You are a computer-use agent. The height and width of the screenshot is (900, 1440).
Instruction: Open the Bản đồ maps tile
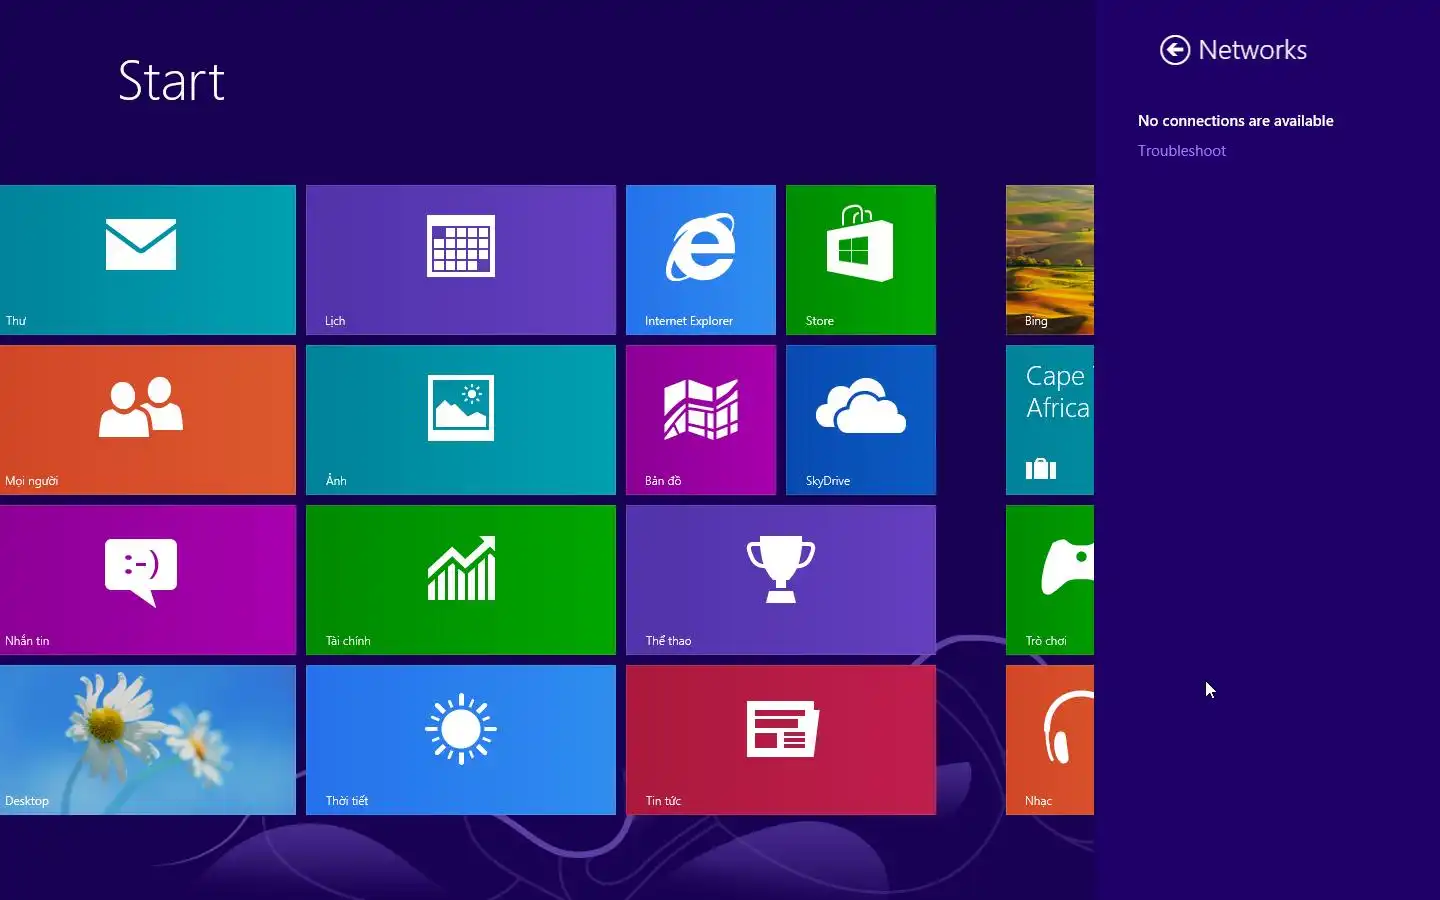(701, 420)
